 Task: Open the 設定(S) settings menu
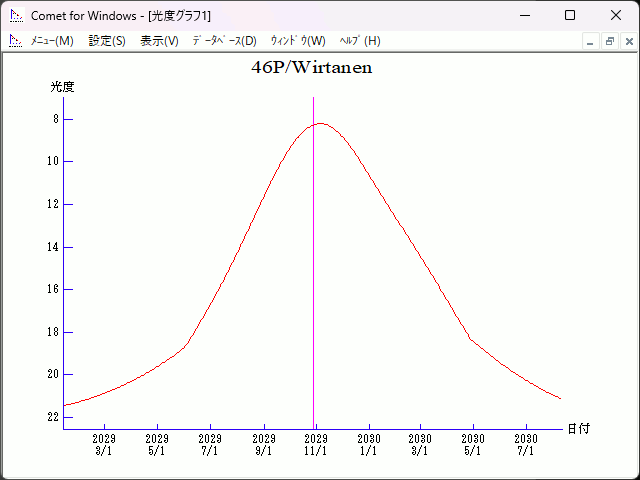(x=107, y=41)
